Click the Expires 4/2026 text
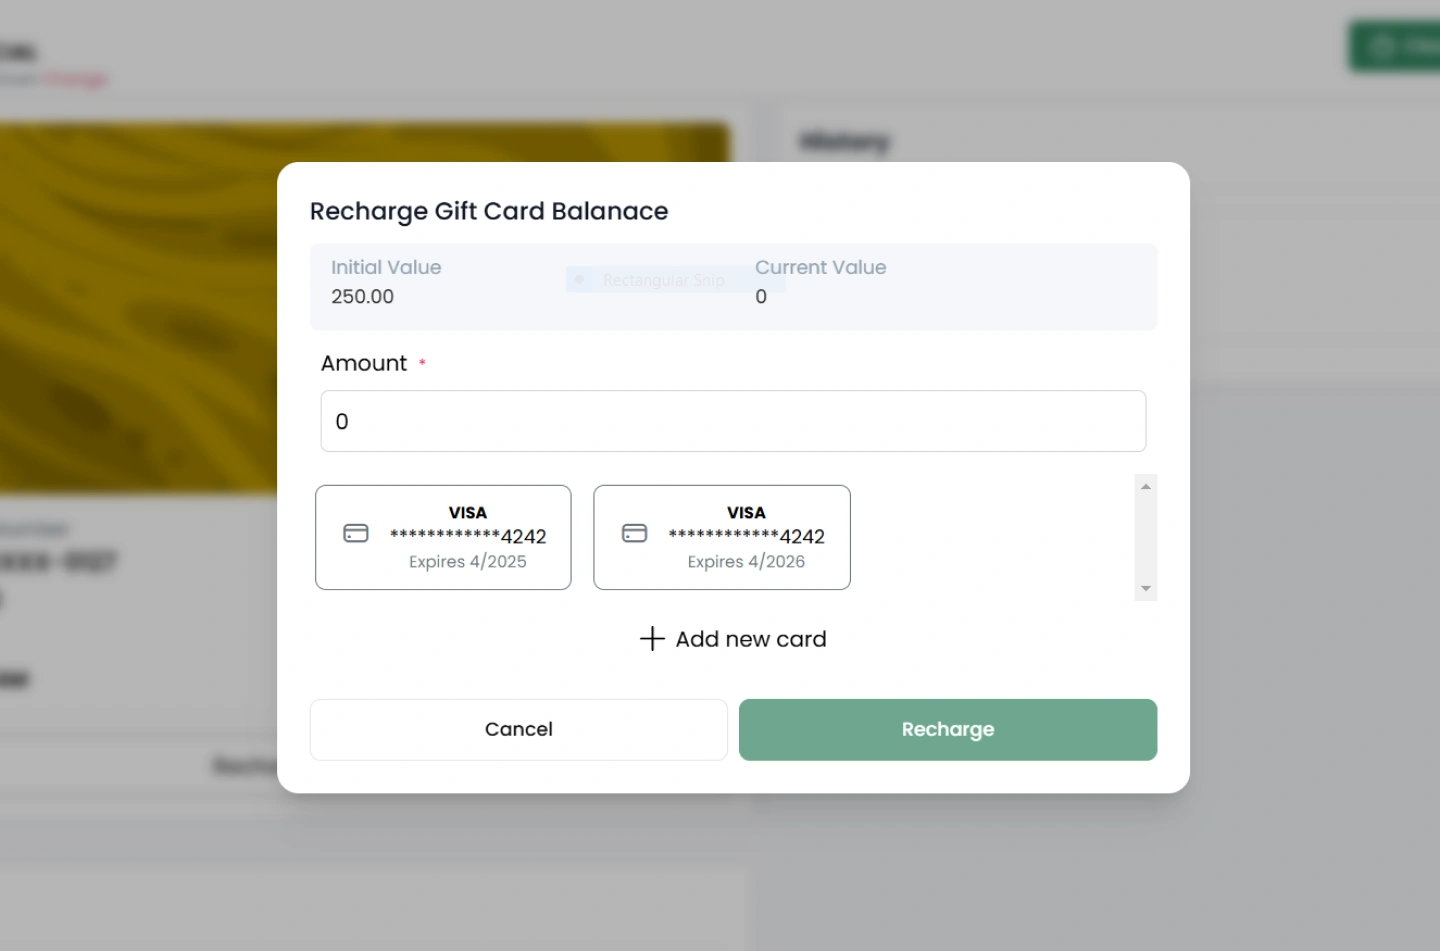This screenshot has width=1440, height=951. [746, 562]
